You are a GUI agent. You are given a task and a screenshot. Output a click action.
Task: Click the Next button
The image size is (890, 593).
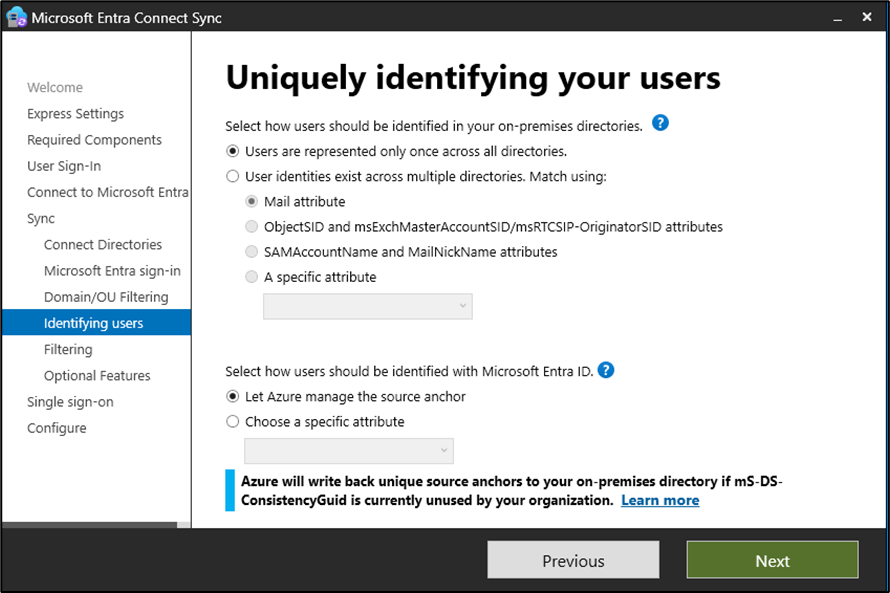click(772, 561)
